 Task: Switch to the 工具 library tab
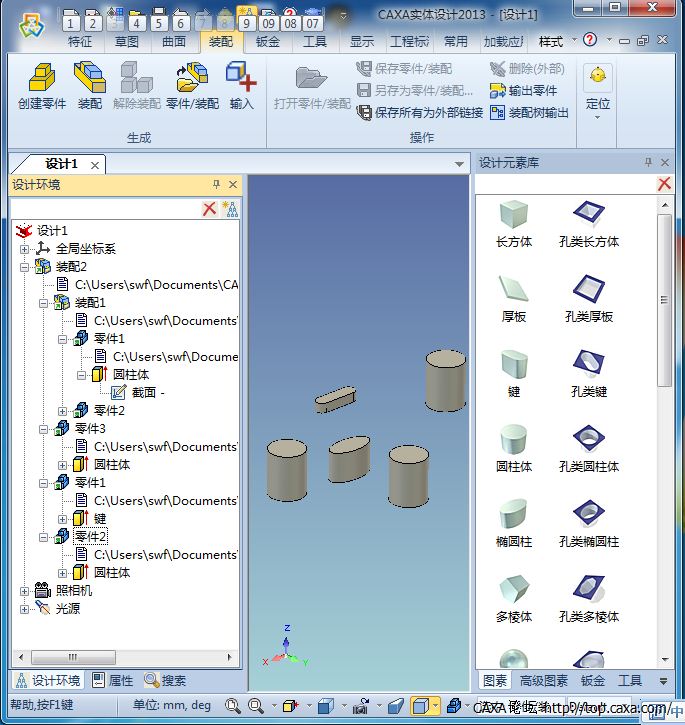(x=630, y=681)
